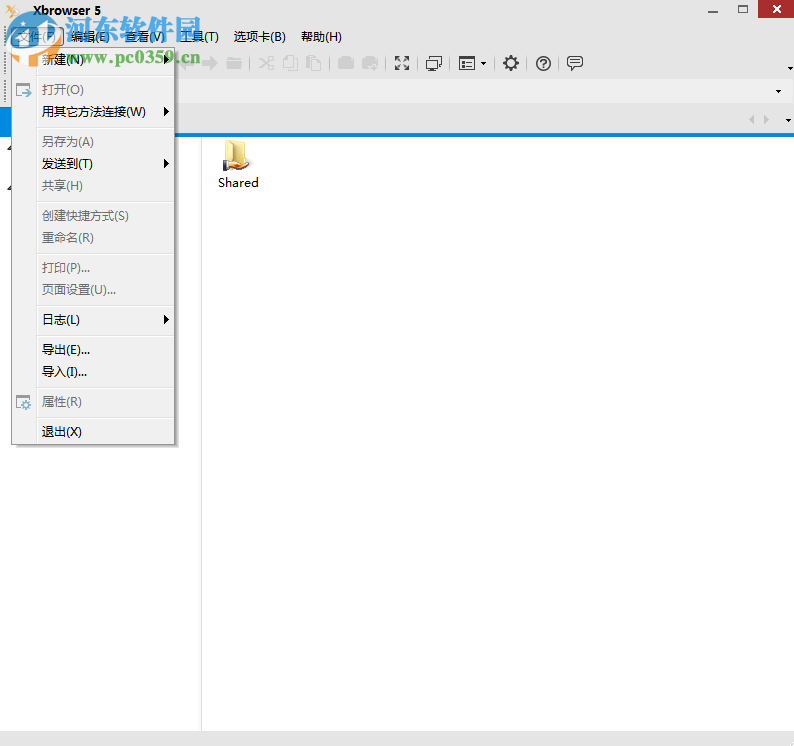
Task: Open the view mode dropdown arrow
Action: pos(483,64)
